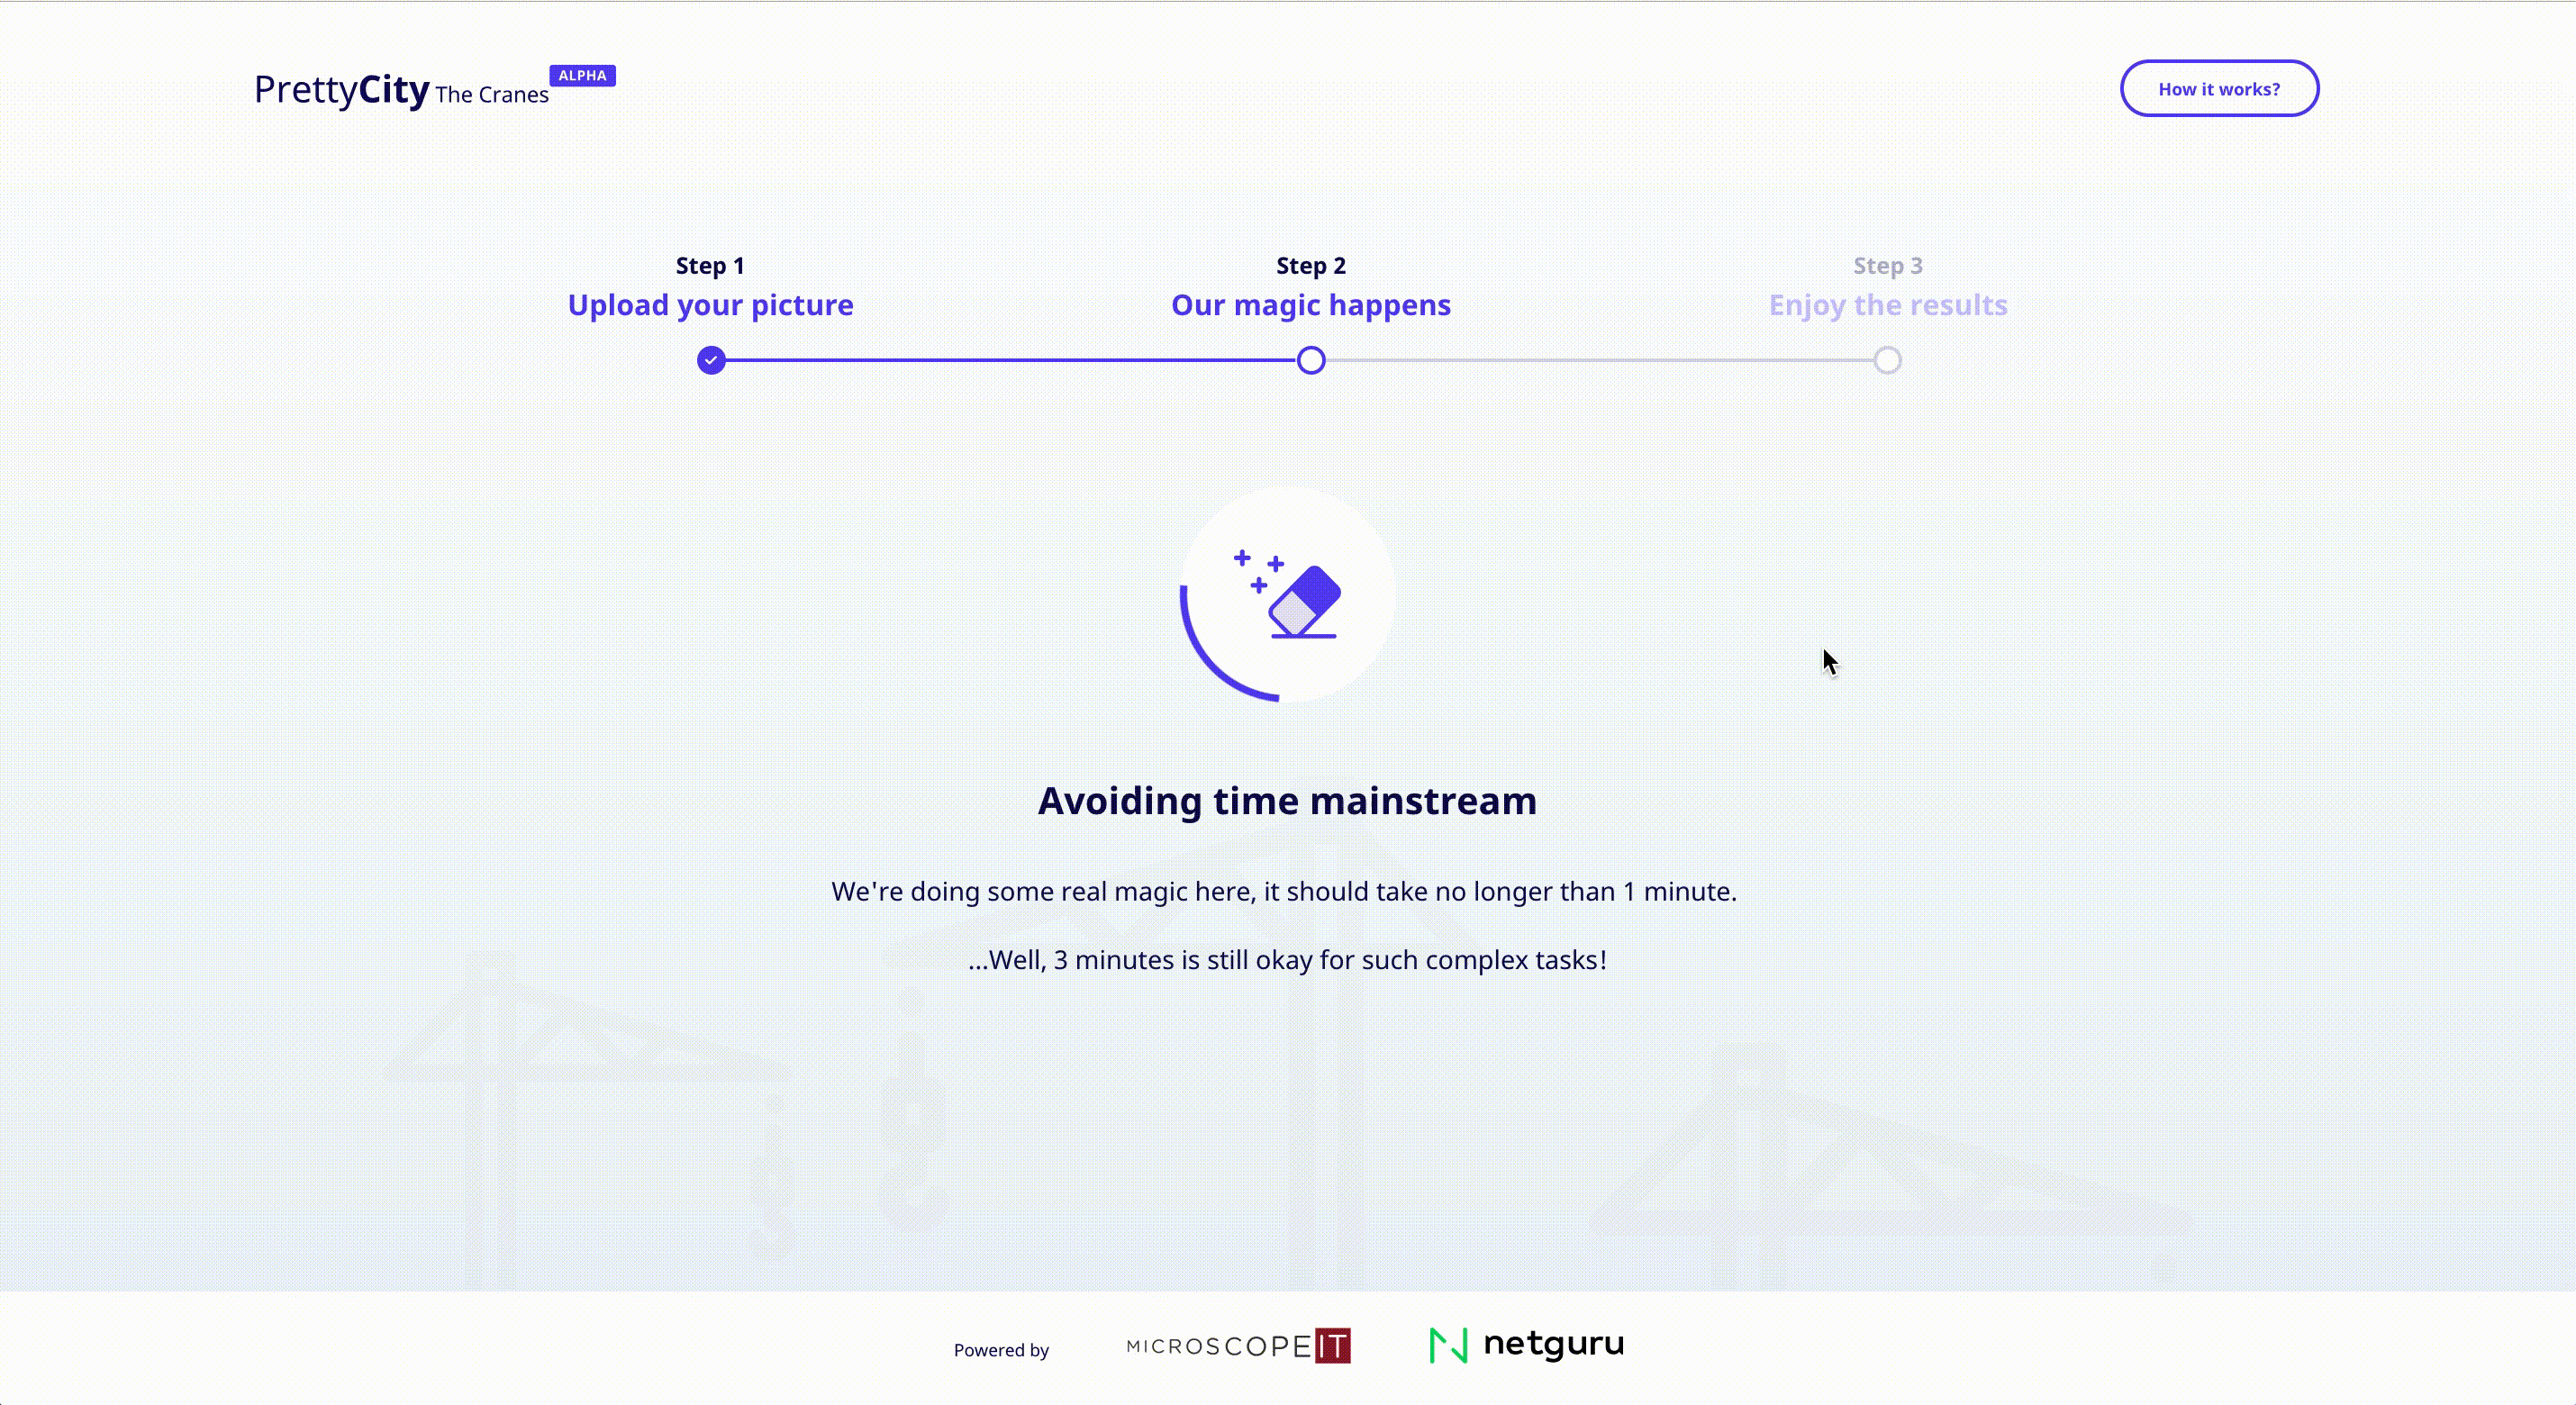Click the Avoiding time mainstream heading
Screen dimensions: 2576x1405
[x=1287, y=801]
